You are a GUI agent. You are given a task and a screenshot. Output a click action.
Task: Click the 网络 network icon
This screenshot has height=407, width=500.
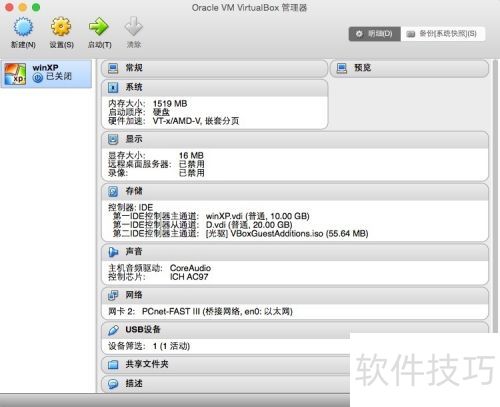[113, 295]
